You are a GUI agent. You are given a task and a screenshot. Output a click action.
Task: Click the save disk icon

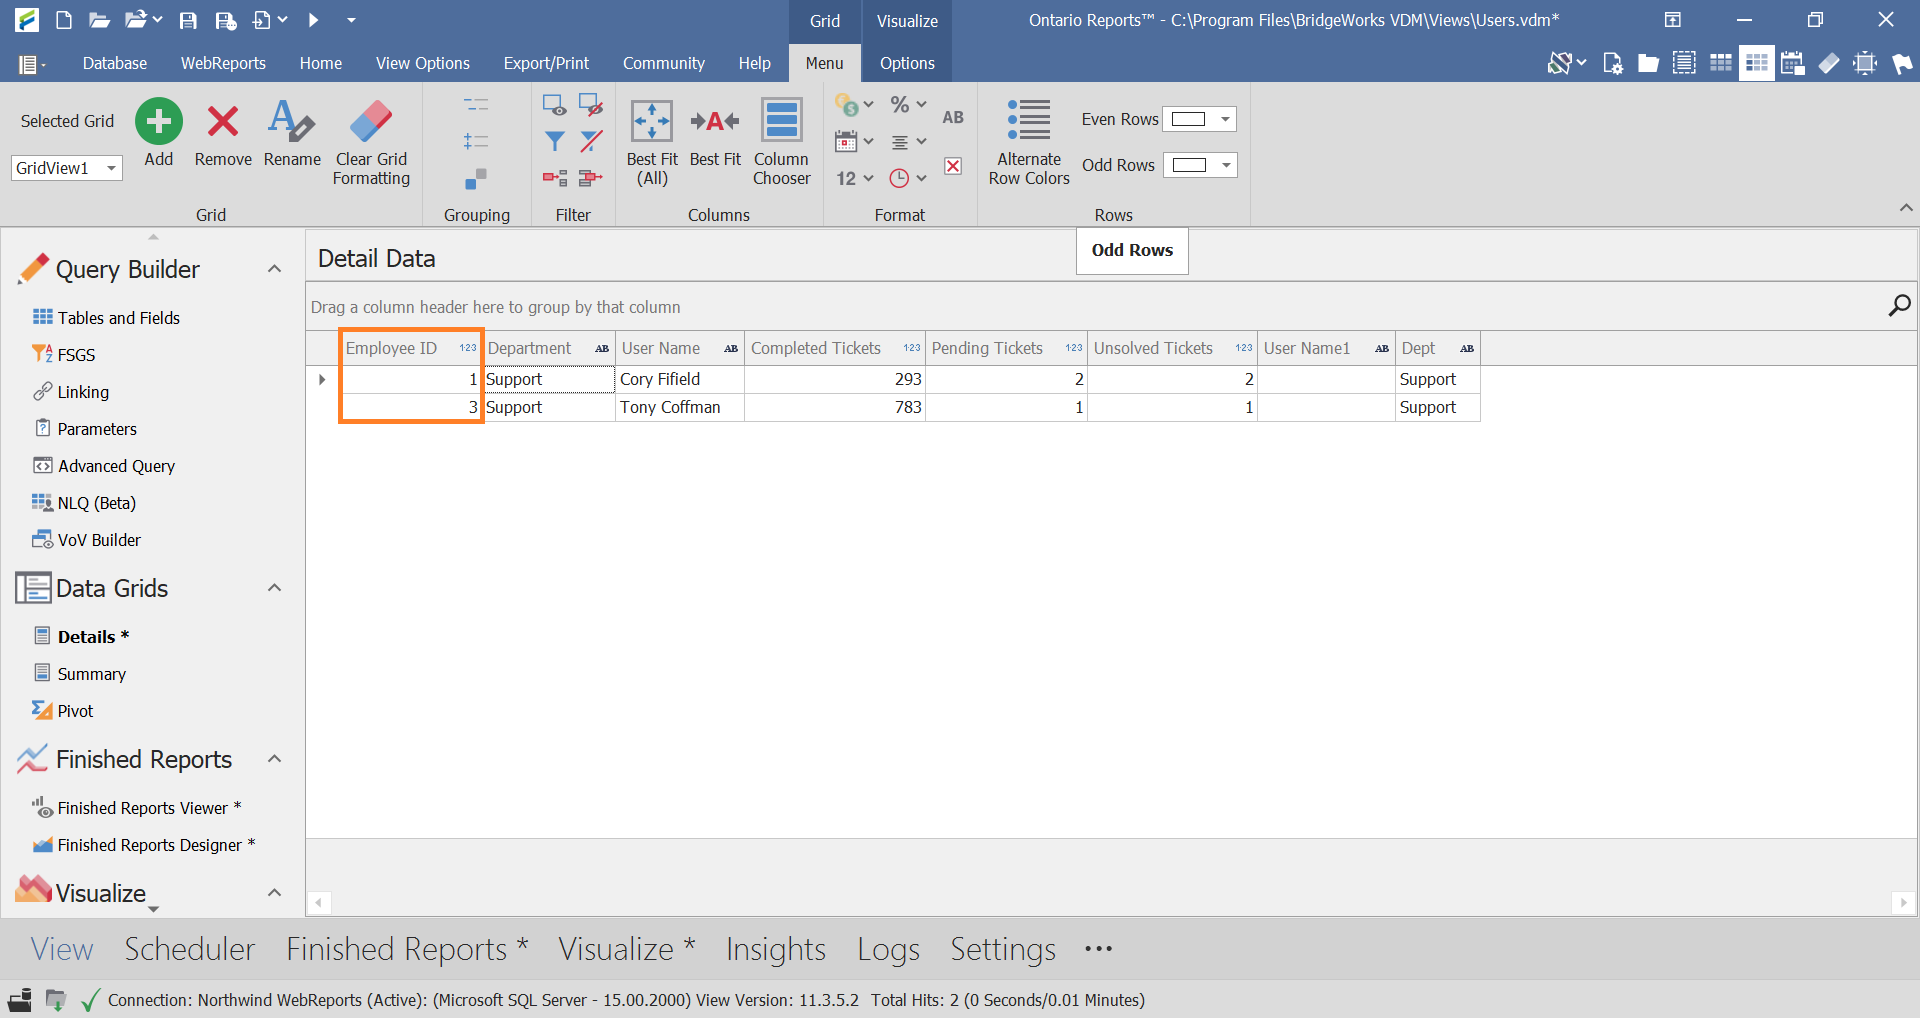(x=188, y=20)
